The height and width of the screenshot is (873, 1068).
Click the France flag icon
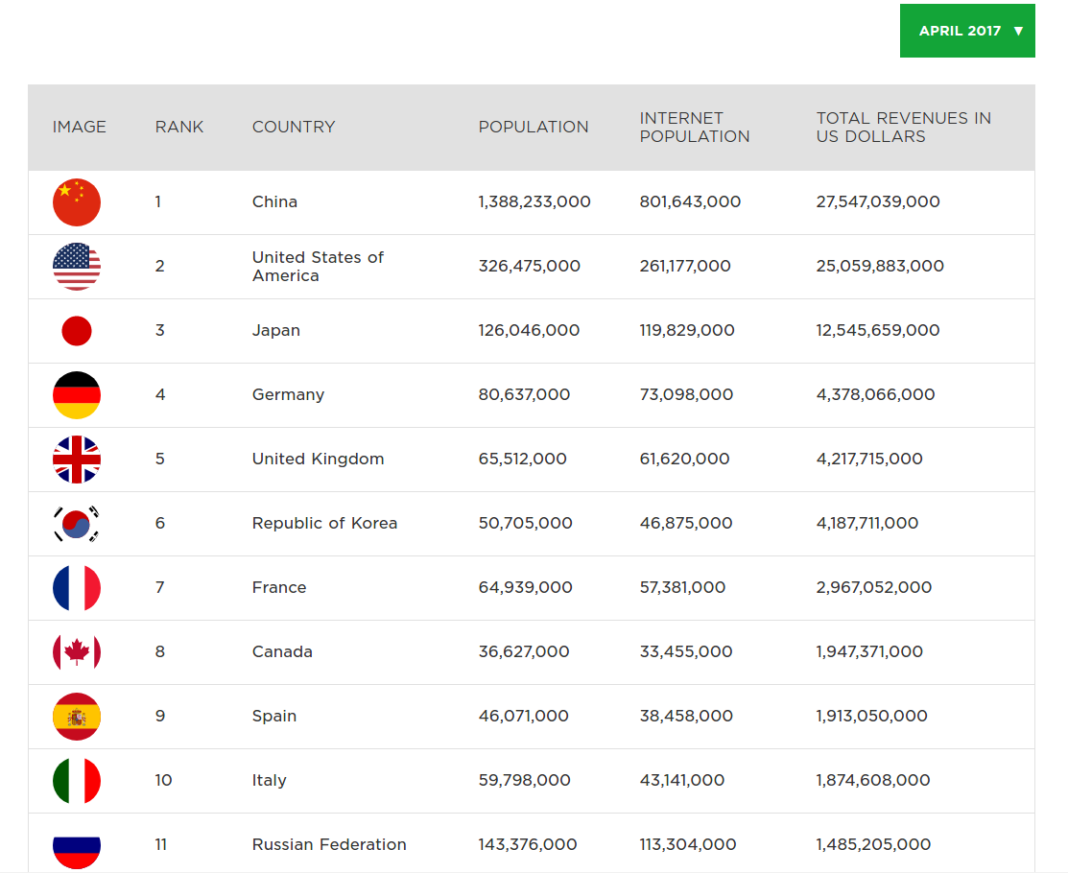click(76, 588)
